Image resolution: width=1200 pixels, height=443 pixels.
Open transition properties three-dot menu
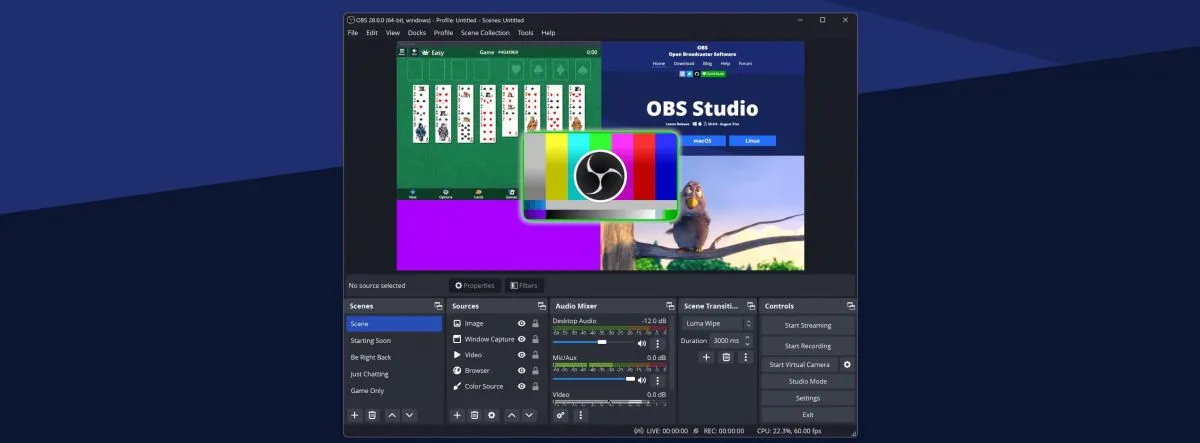tap(745, 357)
